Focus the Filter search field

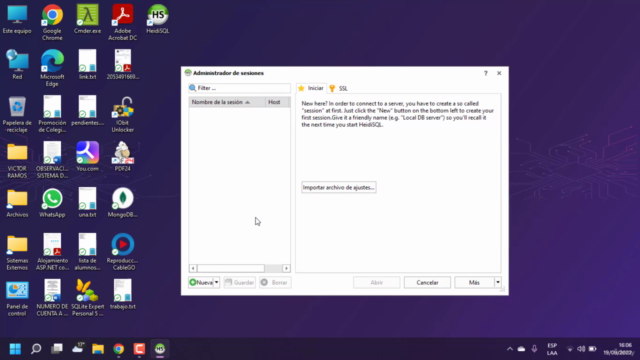240,88
